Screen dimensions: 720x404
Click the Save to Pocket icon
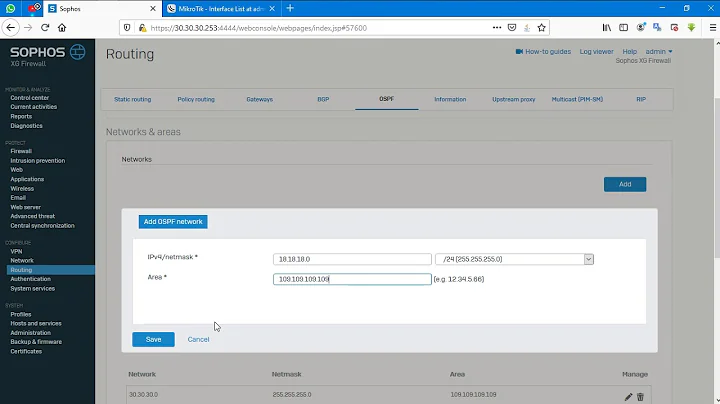(512, 28)
